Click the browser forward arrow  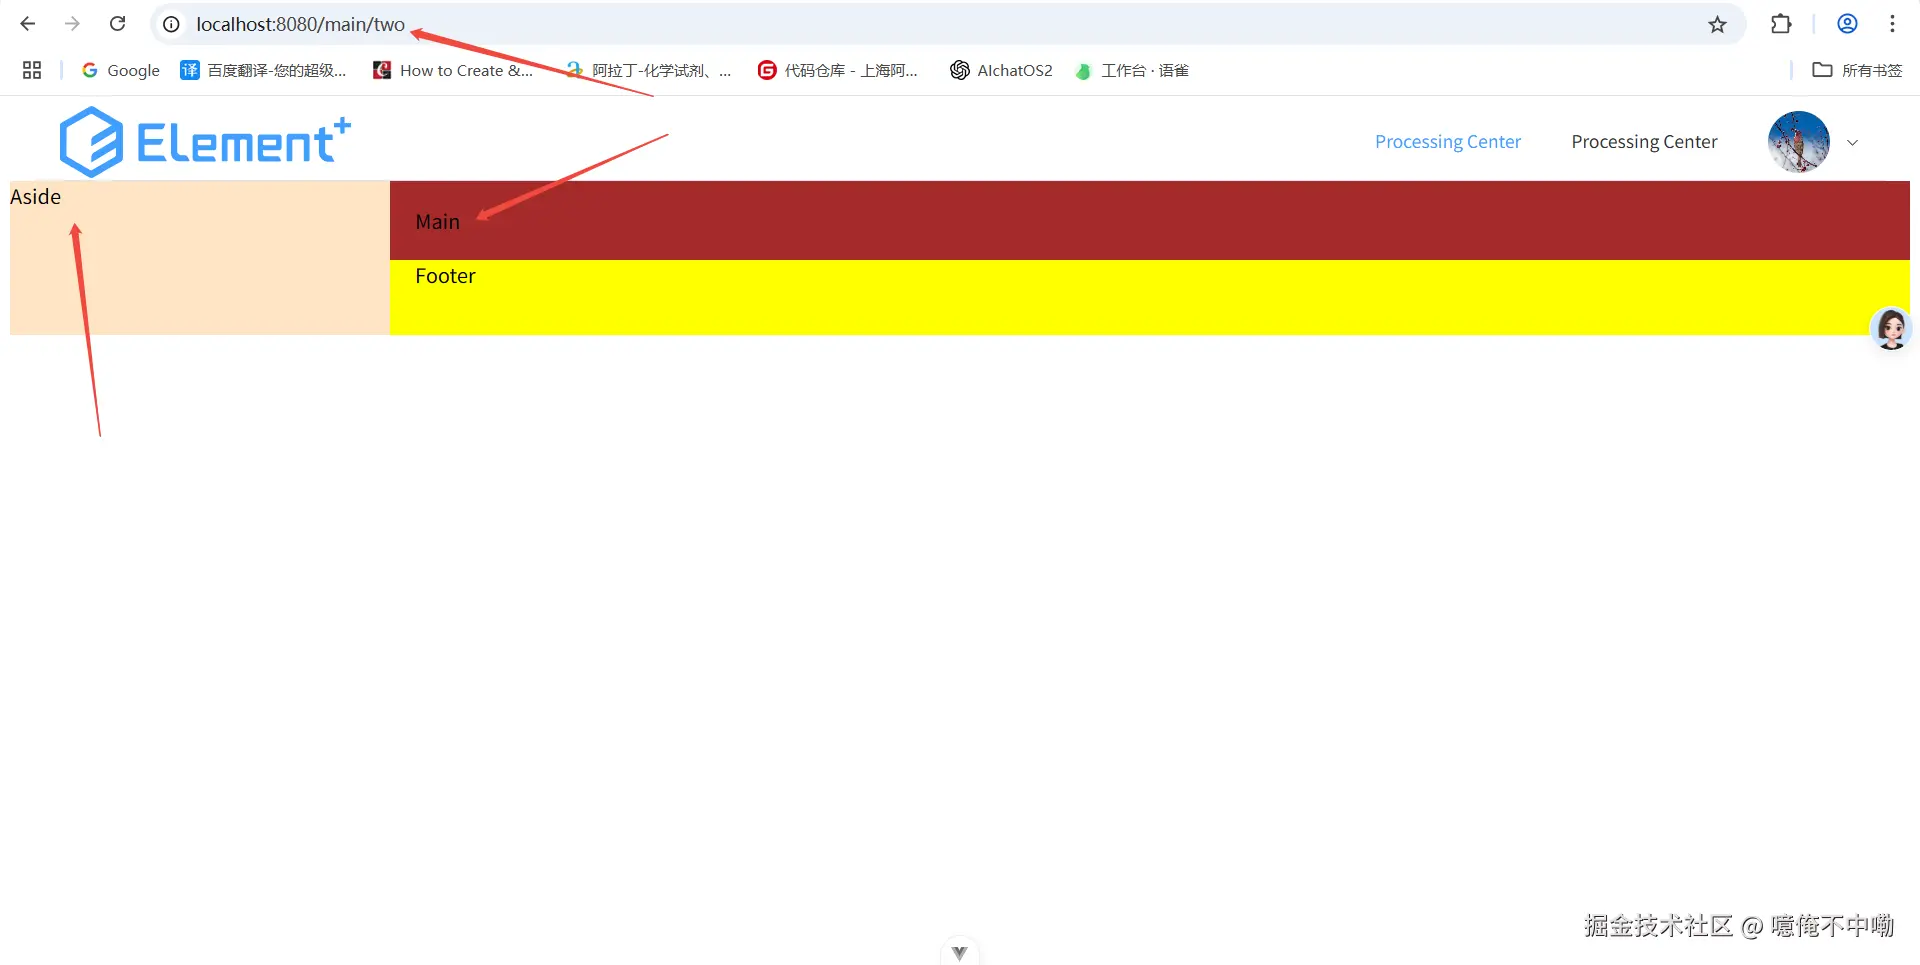(72, 24)
